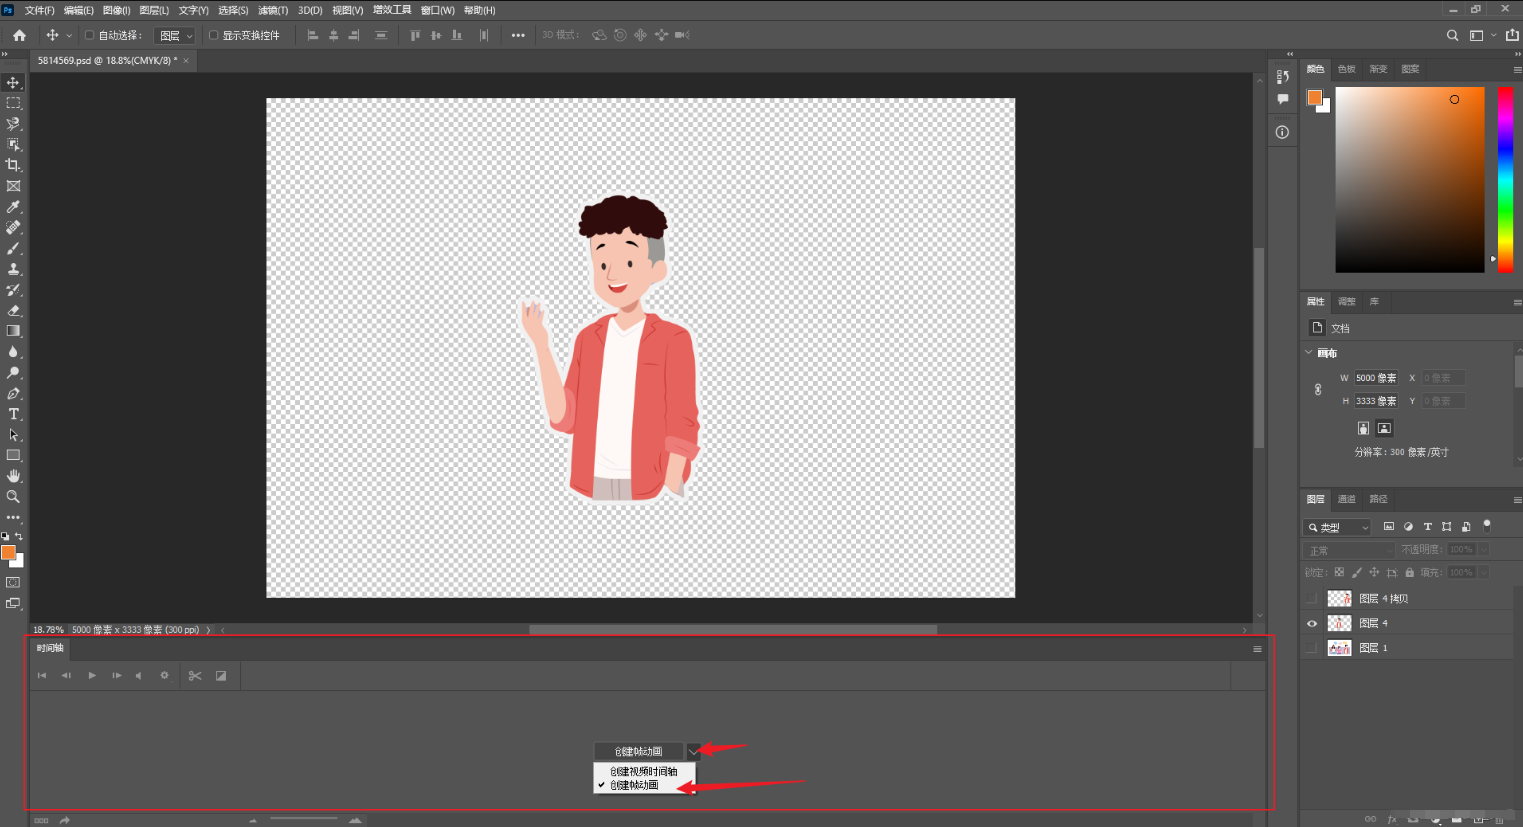Screen dimensions: 1523x827
Task: Open the 图层 auto-select target dropdown
Action: pyautogui.click(x=175, y=36)
